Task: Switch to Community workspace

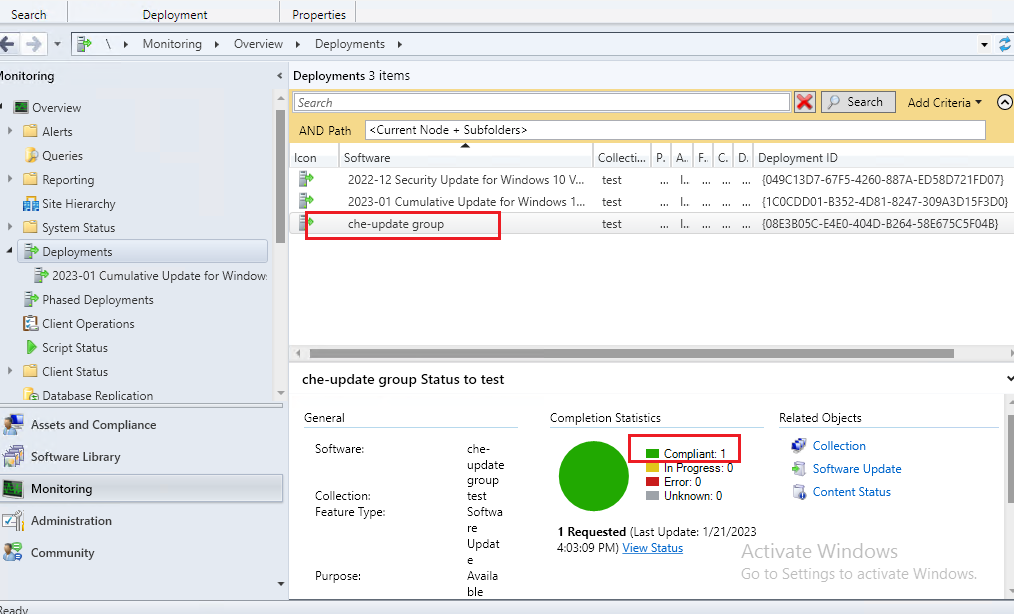Action: point(142,553)
